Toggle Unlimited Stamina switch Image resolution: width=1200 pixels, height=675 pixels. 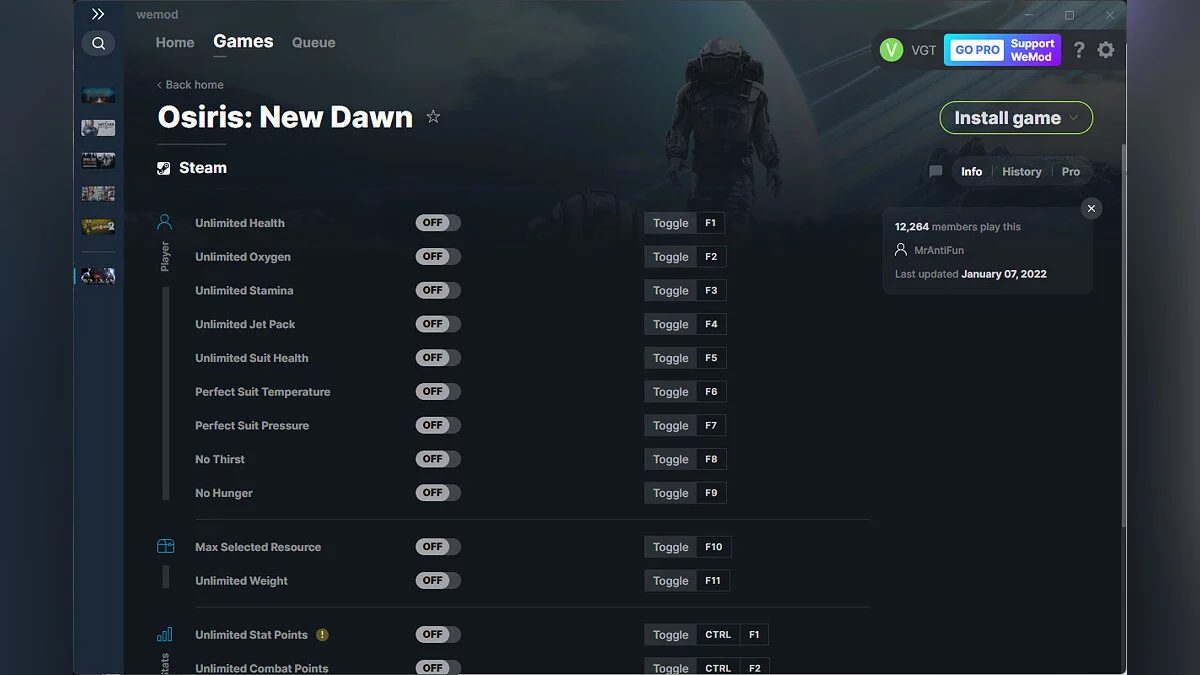click(438, 290)
